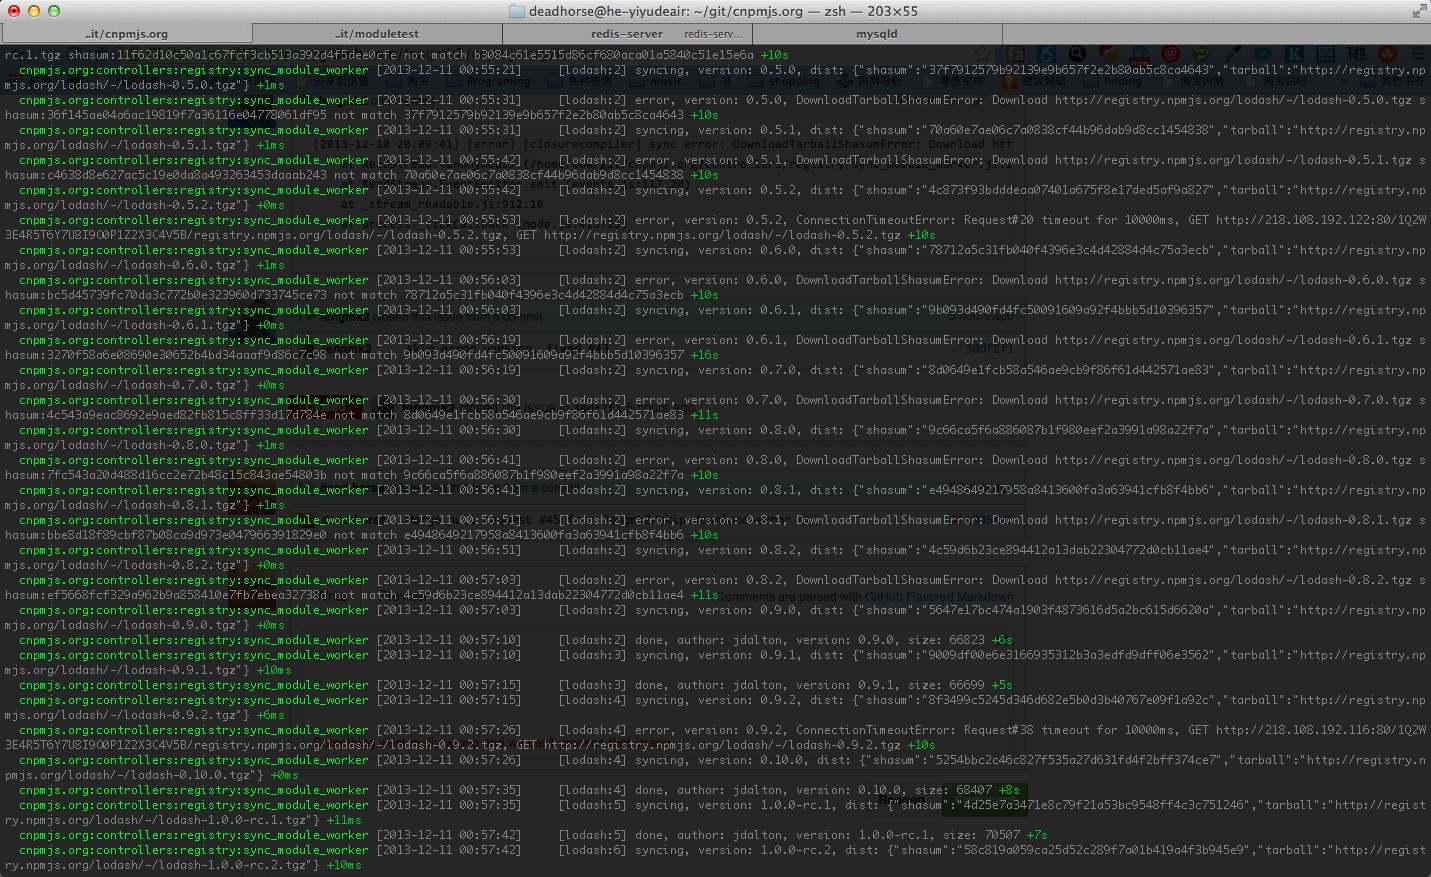Click the shasum starting with 36f145ae

[x=187, y=115]
